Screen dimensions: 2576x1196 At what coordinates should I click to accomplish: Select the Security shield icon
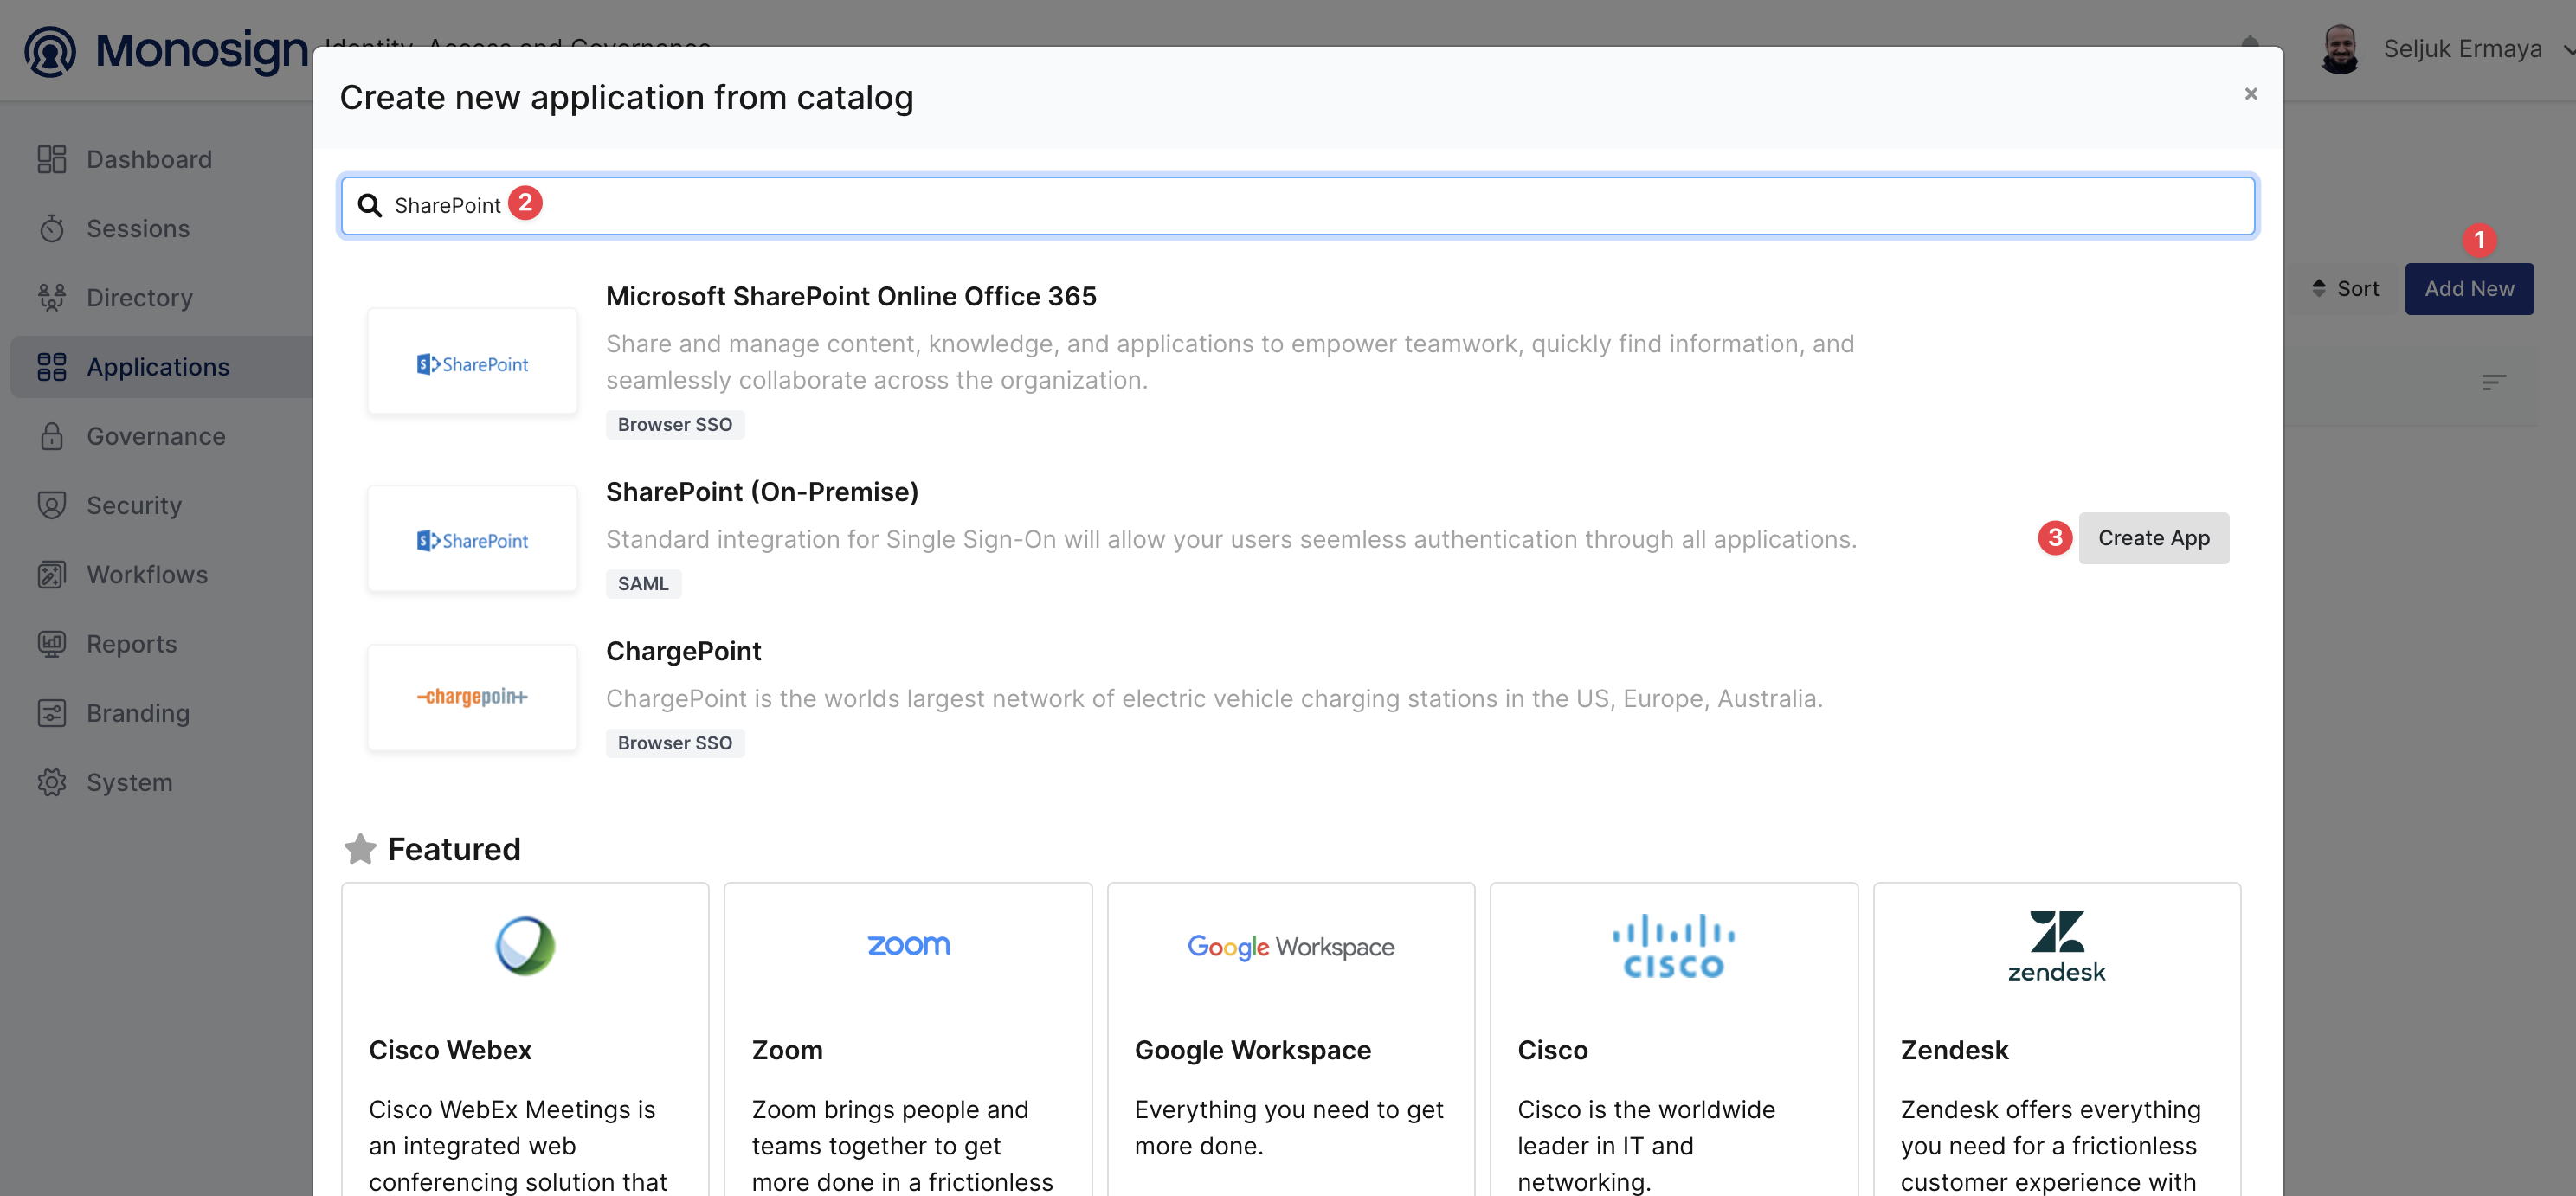tap(51, 505)
